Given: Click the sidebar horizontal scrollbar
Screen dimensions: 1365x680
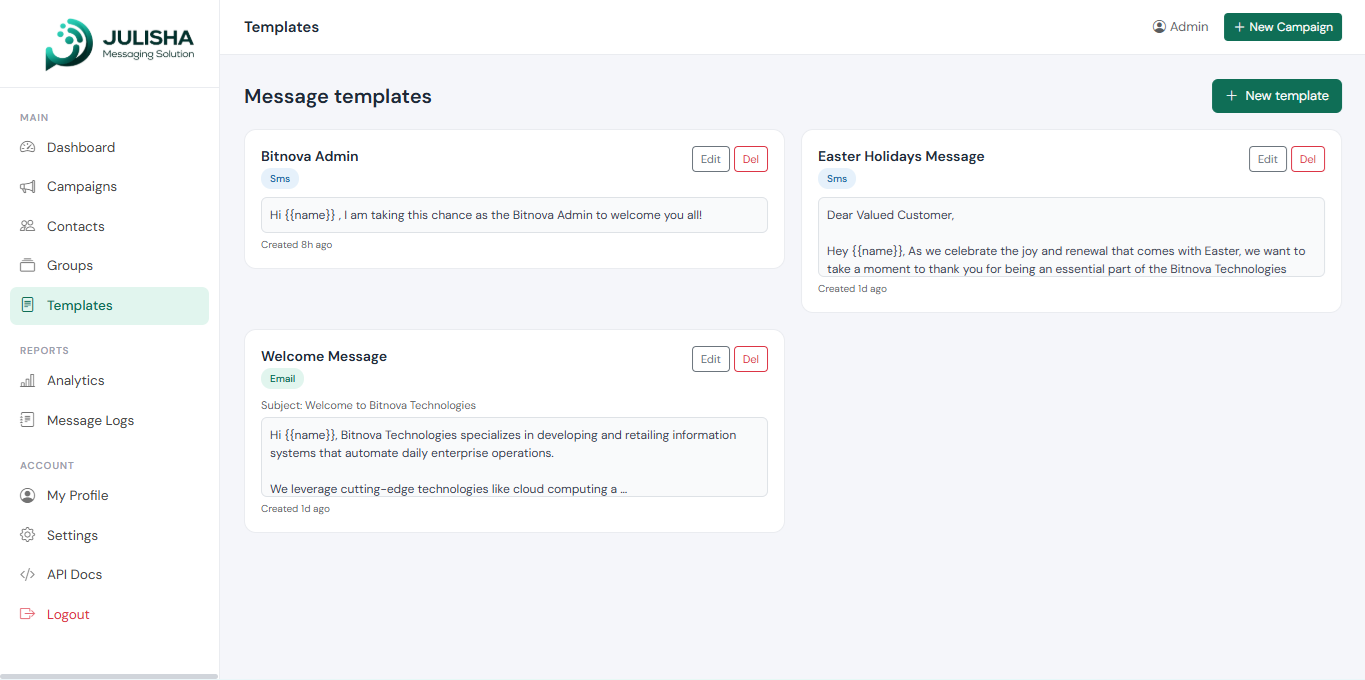Looking at the screenshot, I should (x=109, y=676).
